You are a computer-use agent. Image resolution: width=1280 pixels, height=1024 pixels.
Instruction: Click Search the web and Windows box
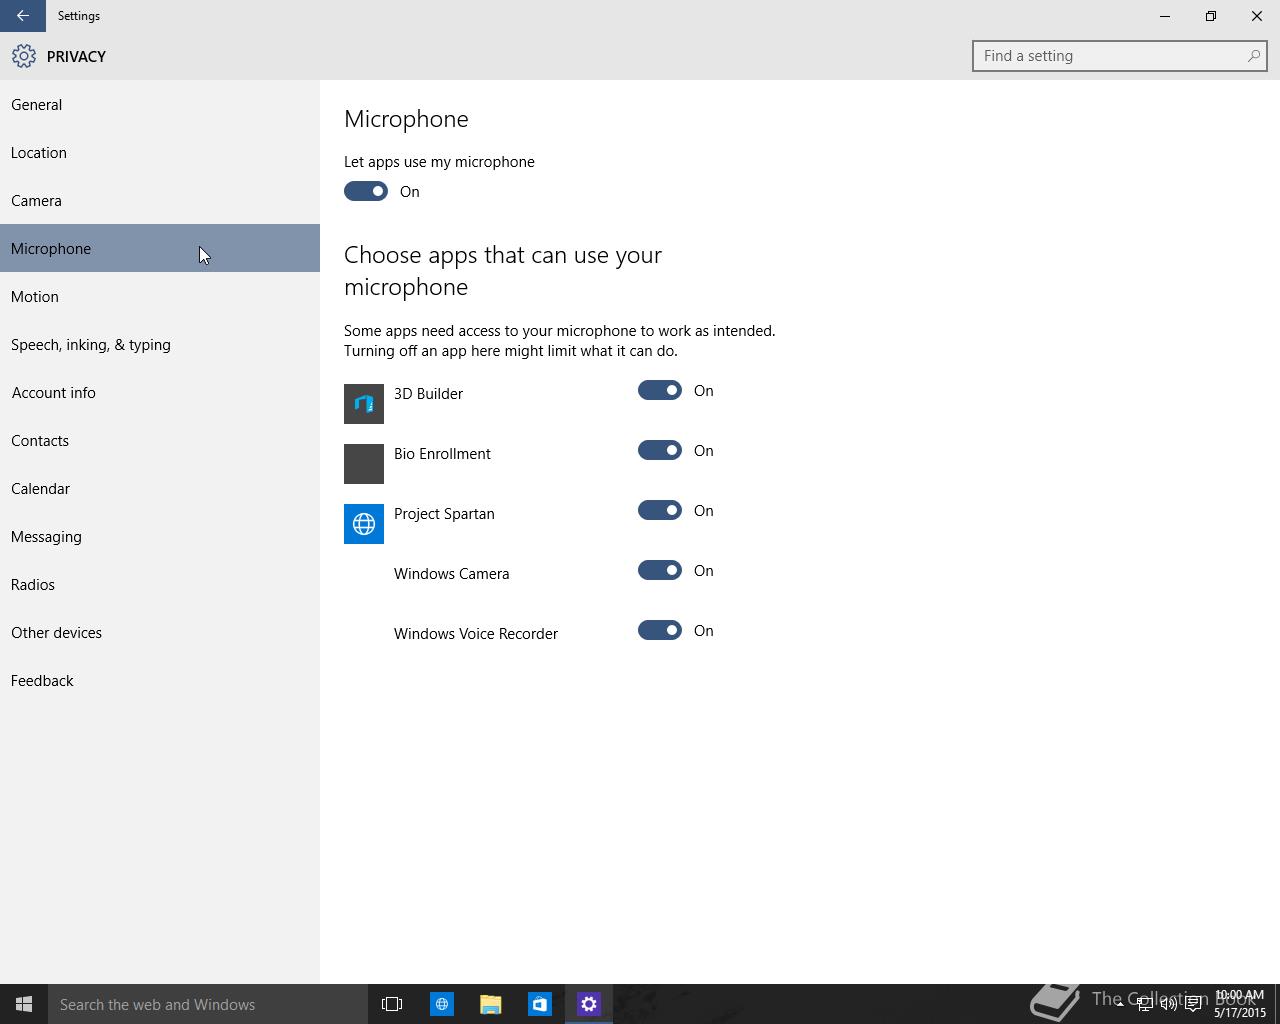(208, 1004)
